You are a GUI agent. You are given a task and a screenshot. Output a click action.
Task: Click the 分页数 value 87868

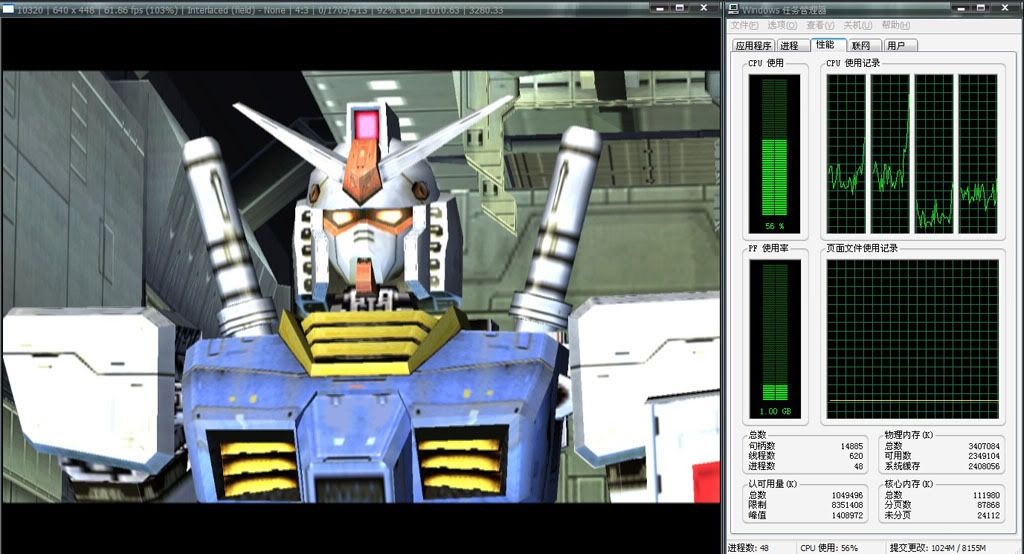(988, 505)
